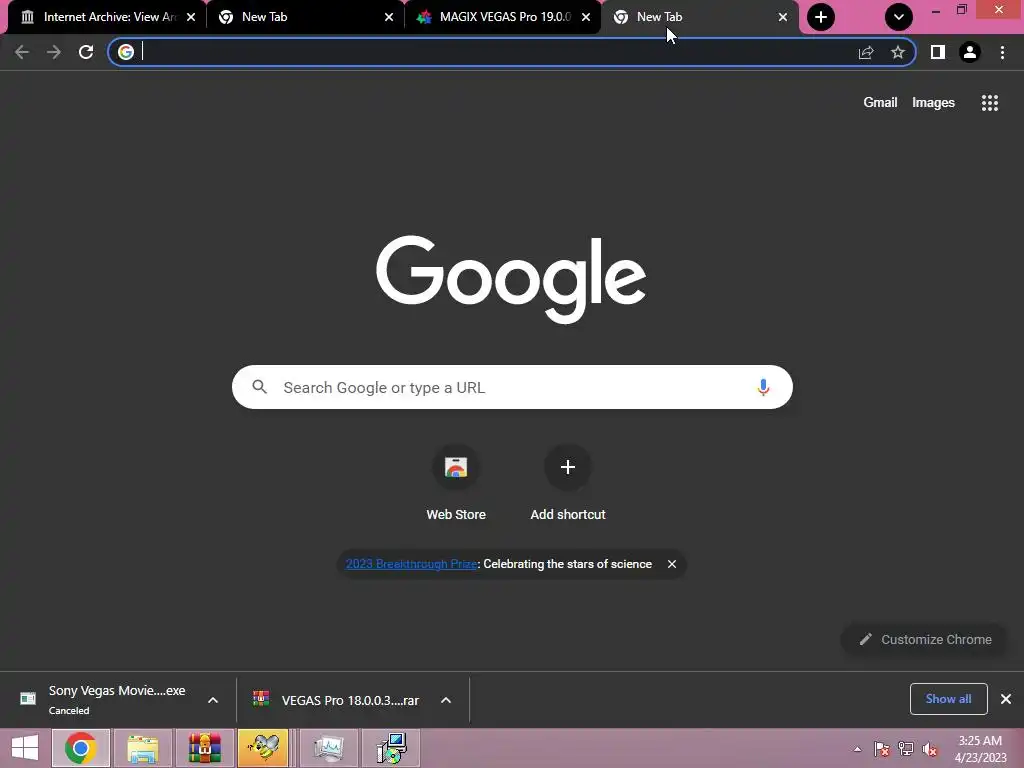Select the active New Tab tab
The image size is (1024, 768).
tap(699, 17)
